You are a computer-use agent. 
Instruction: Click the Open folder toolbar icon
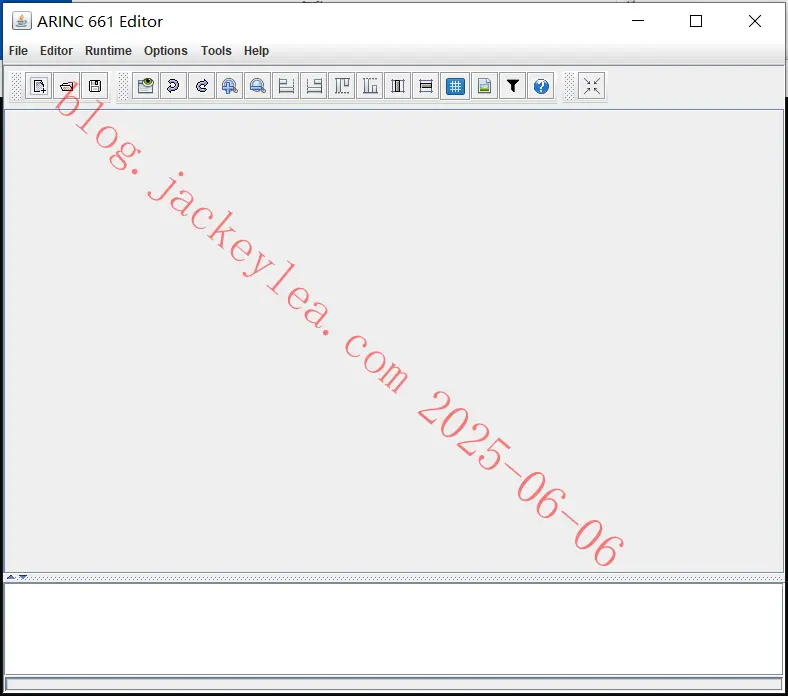(x=66, y=86)
